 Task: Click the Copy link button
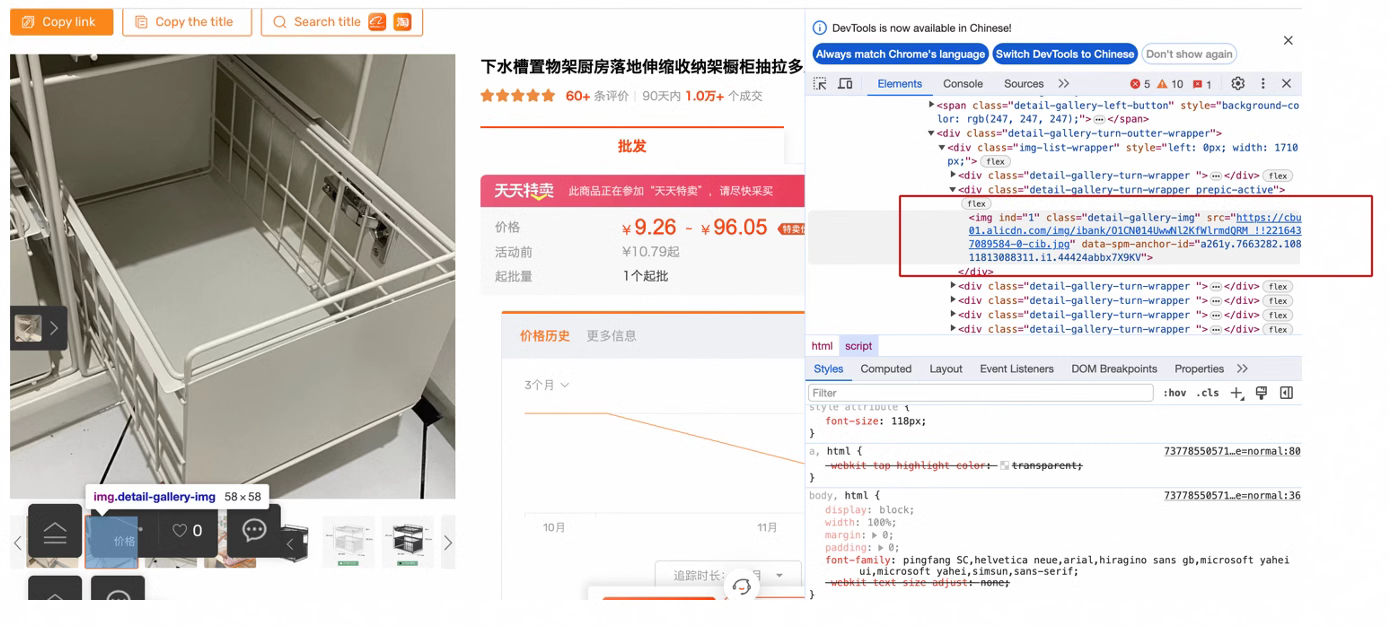click(x=61, y=21)
